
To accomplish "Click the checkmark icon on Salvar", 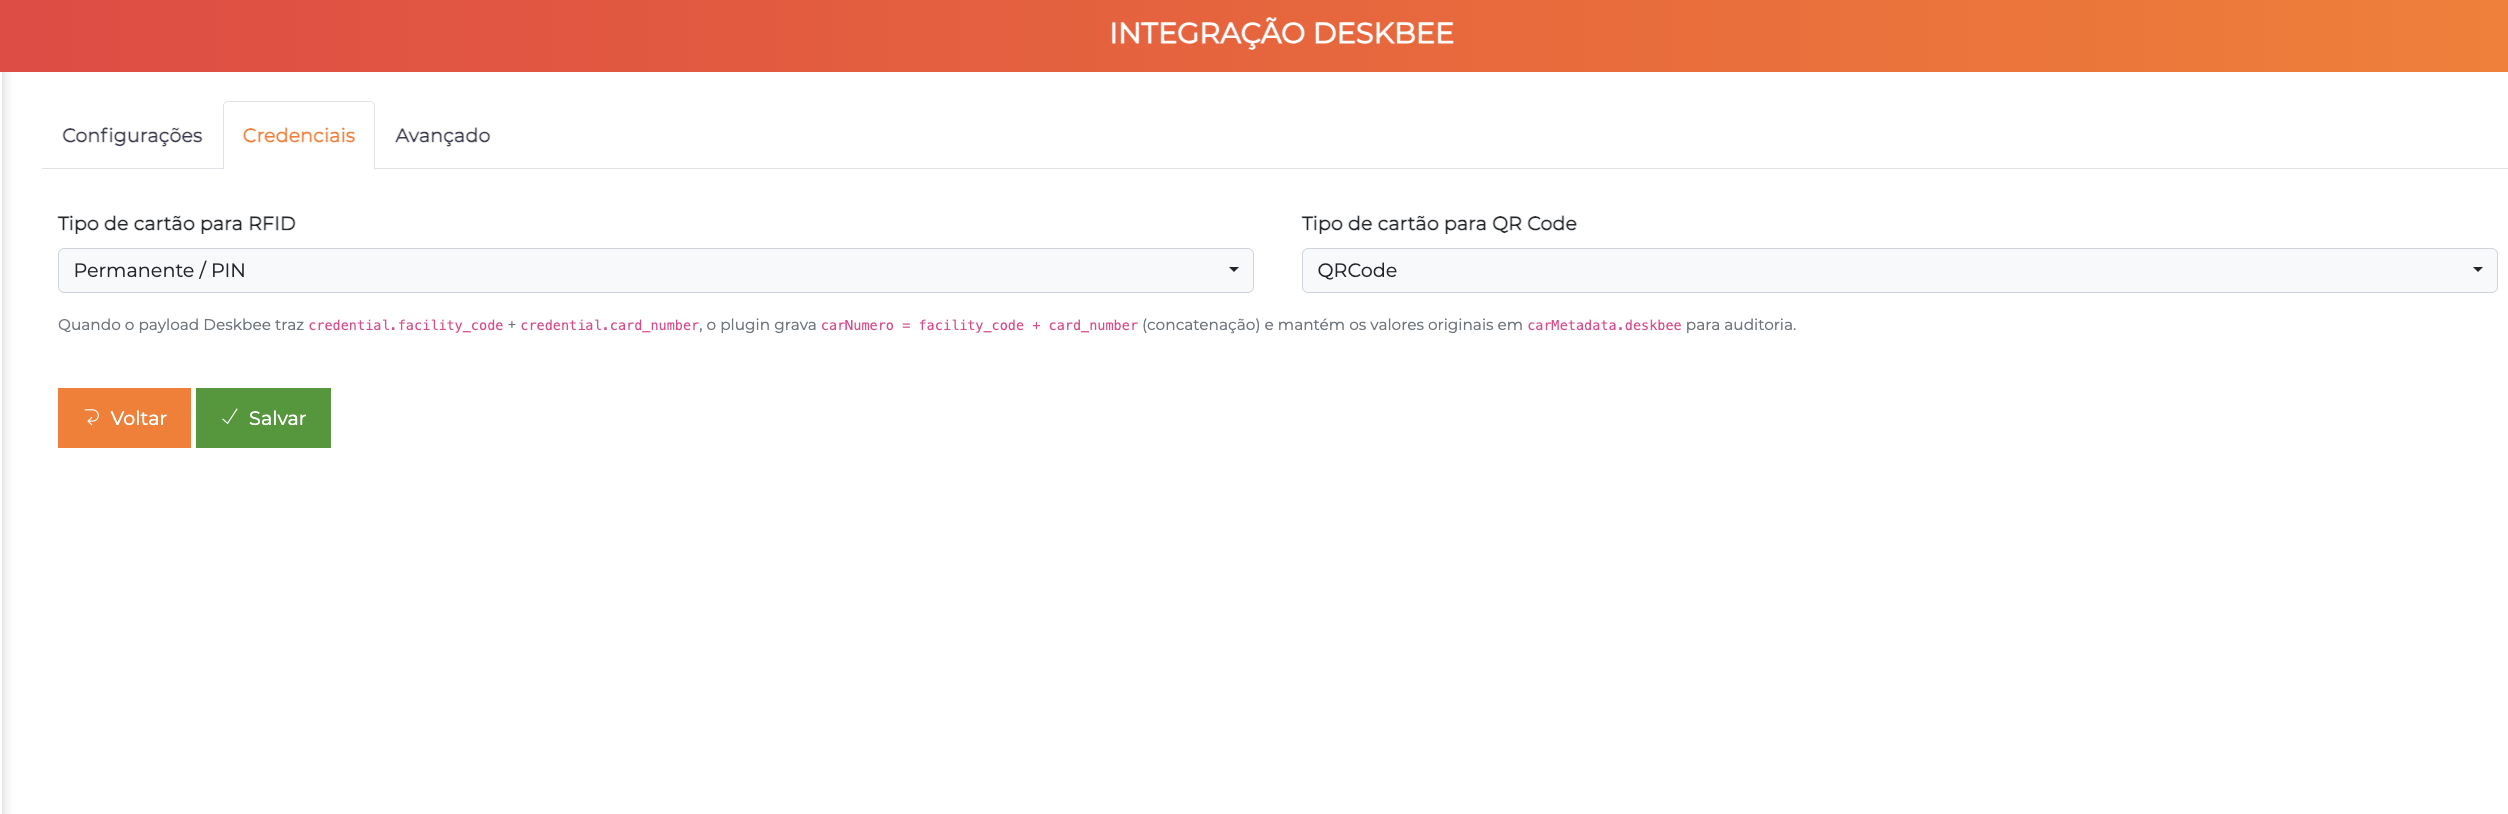I will click(x=229, y=417).
